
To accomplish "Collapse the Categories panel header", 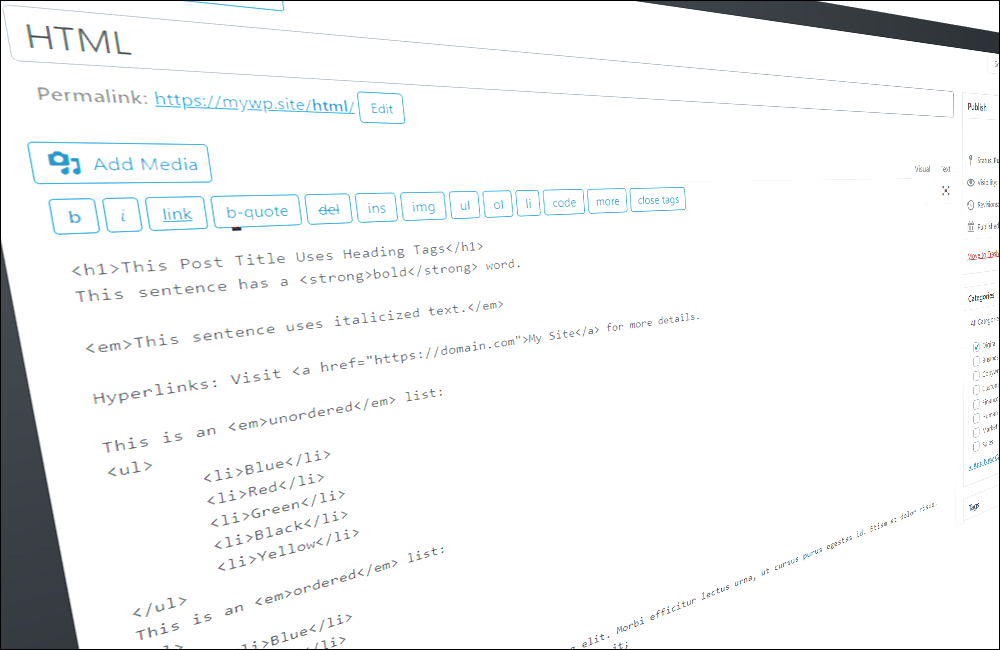I will (x=981, y=297).
